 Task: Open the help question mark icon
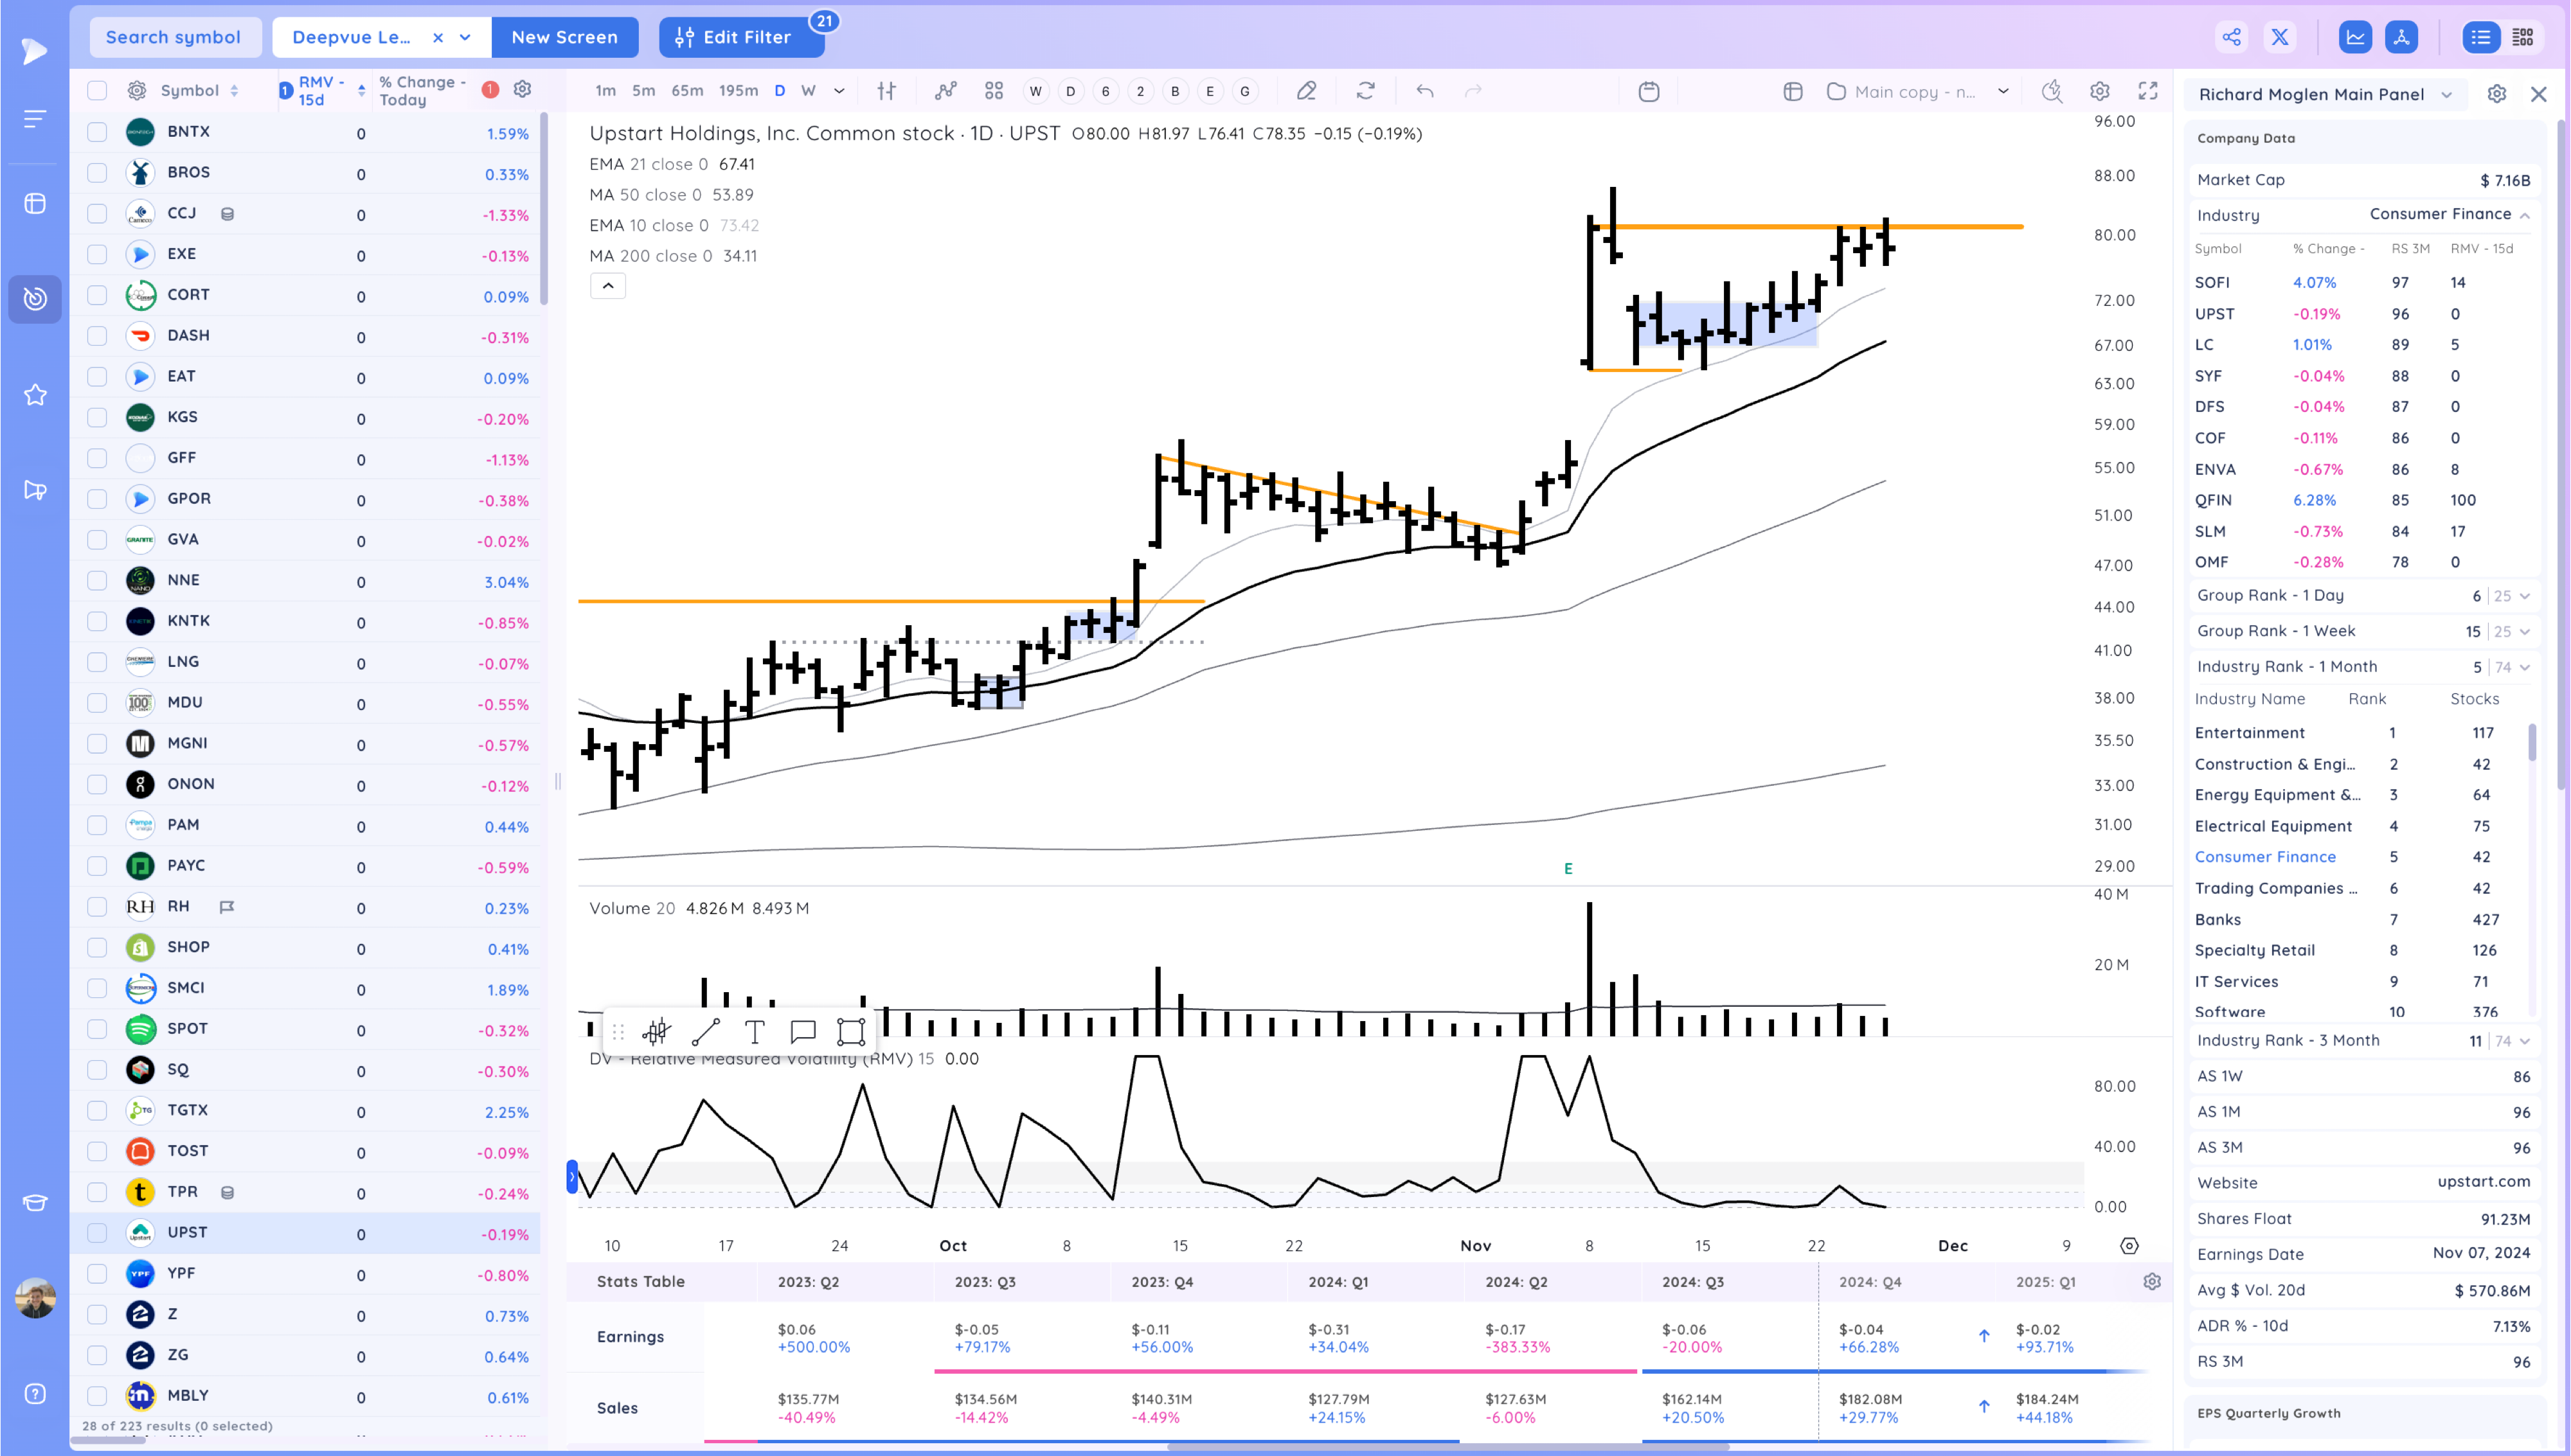(35, 1394)
